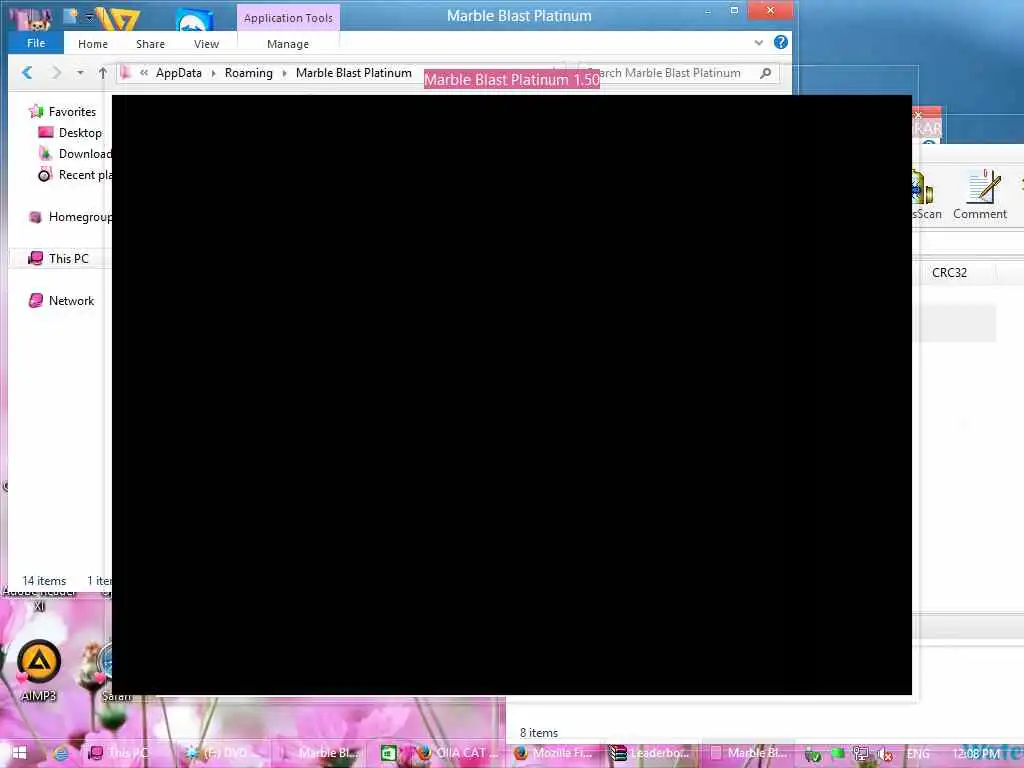Open the Excel taskbar icon

pos(389,753)
